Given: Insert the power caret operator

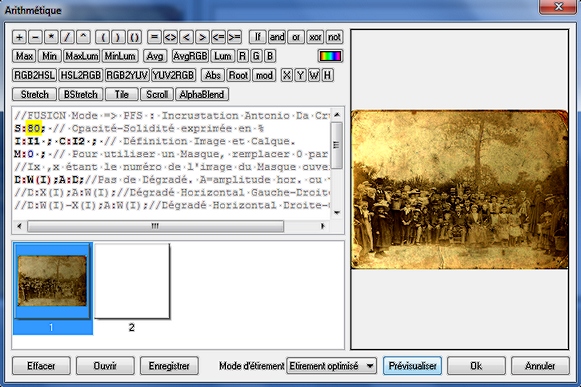Looking at the screenshot, I should [83, 37].
